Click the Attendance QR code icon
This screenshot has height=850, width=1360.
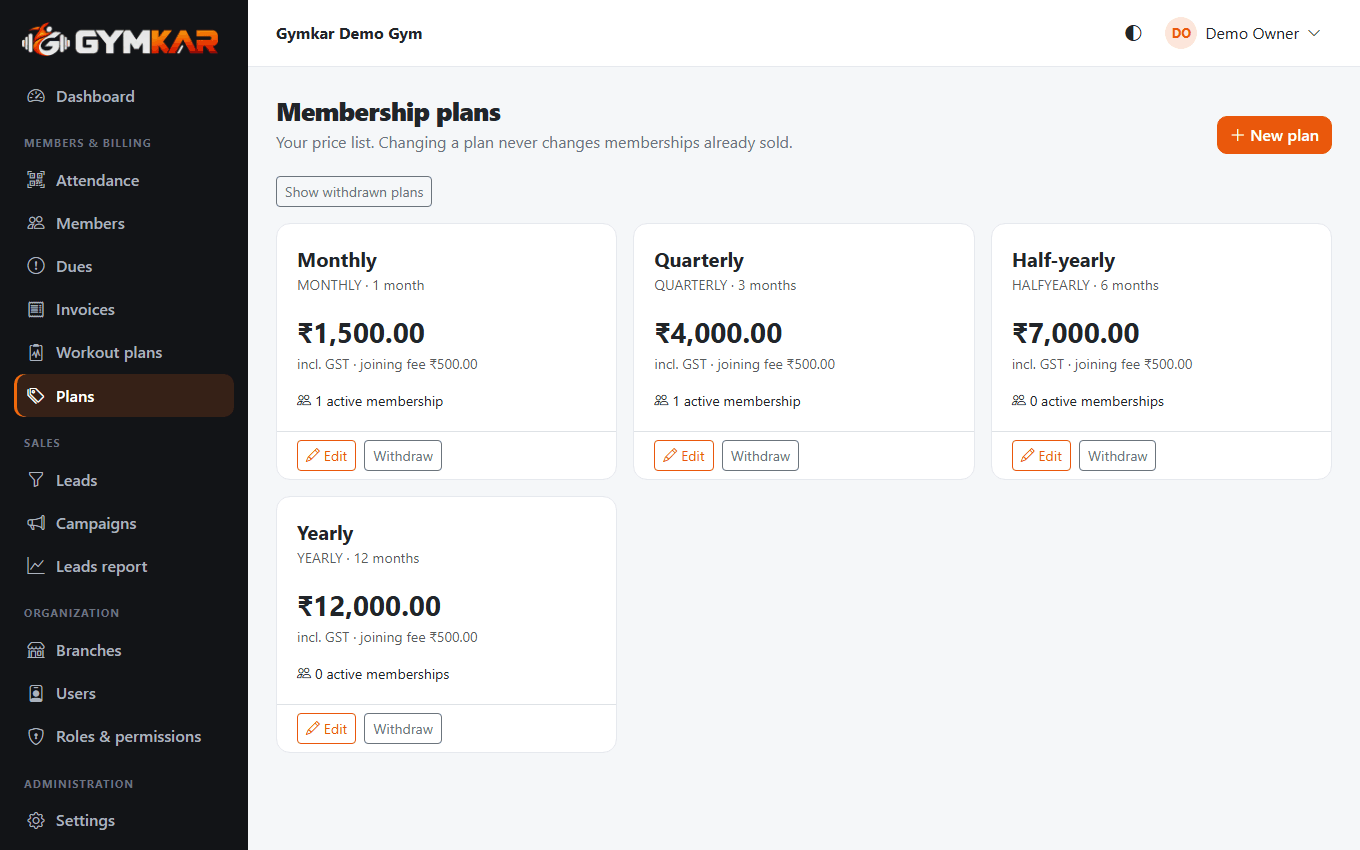pyautogui.click(x=36, y=180)
